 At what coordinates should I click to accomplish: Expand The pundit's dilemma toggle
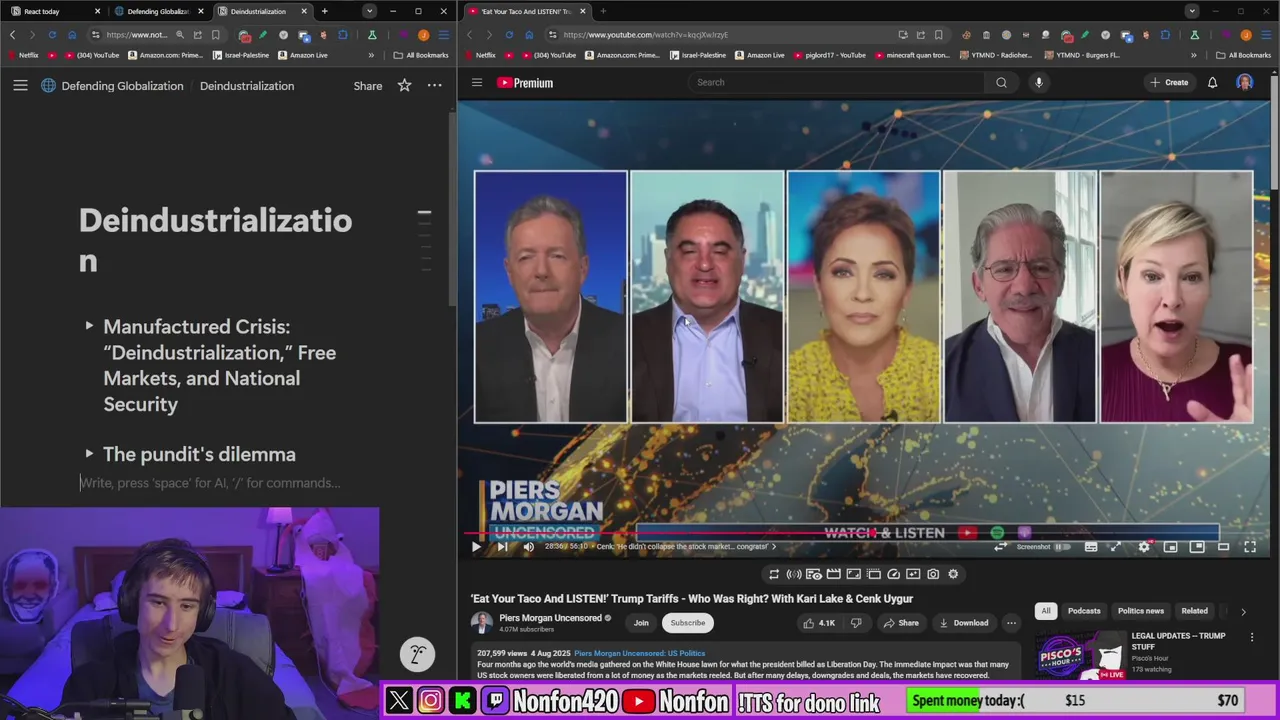[x=89, y=454]
